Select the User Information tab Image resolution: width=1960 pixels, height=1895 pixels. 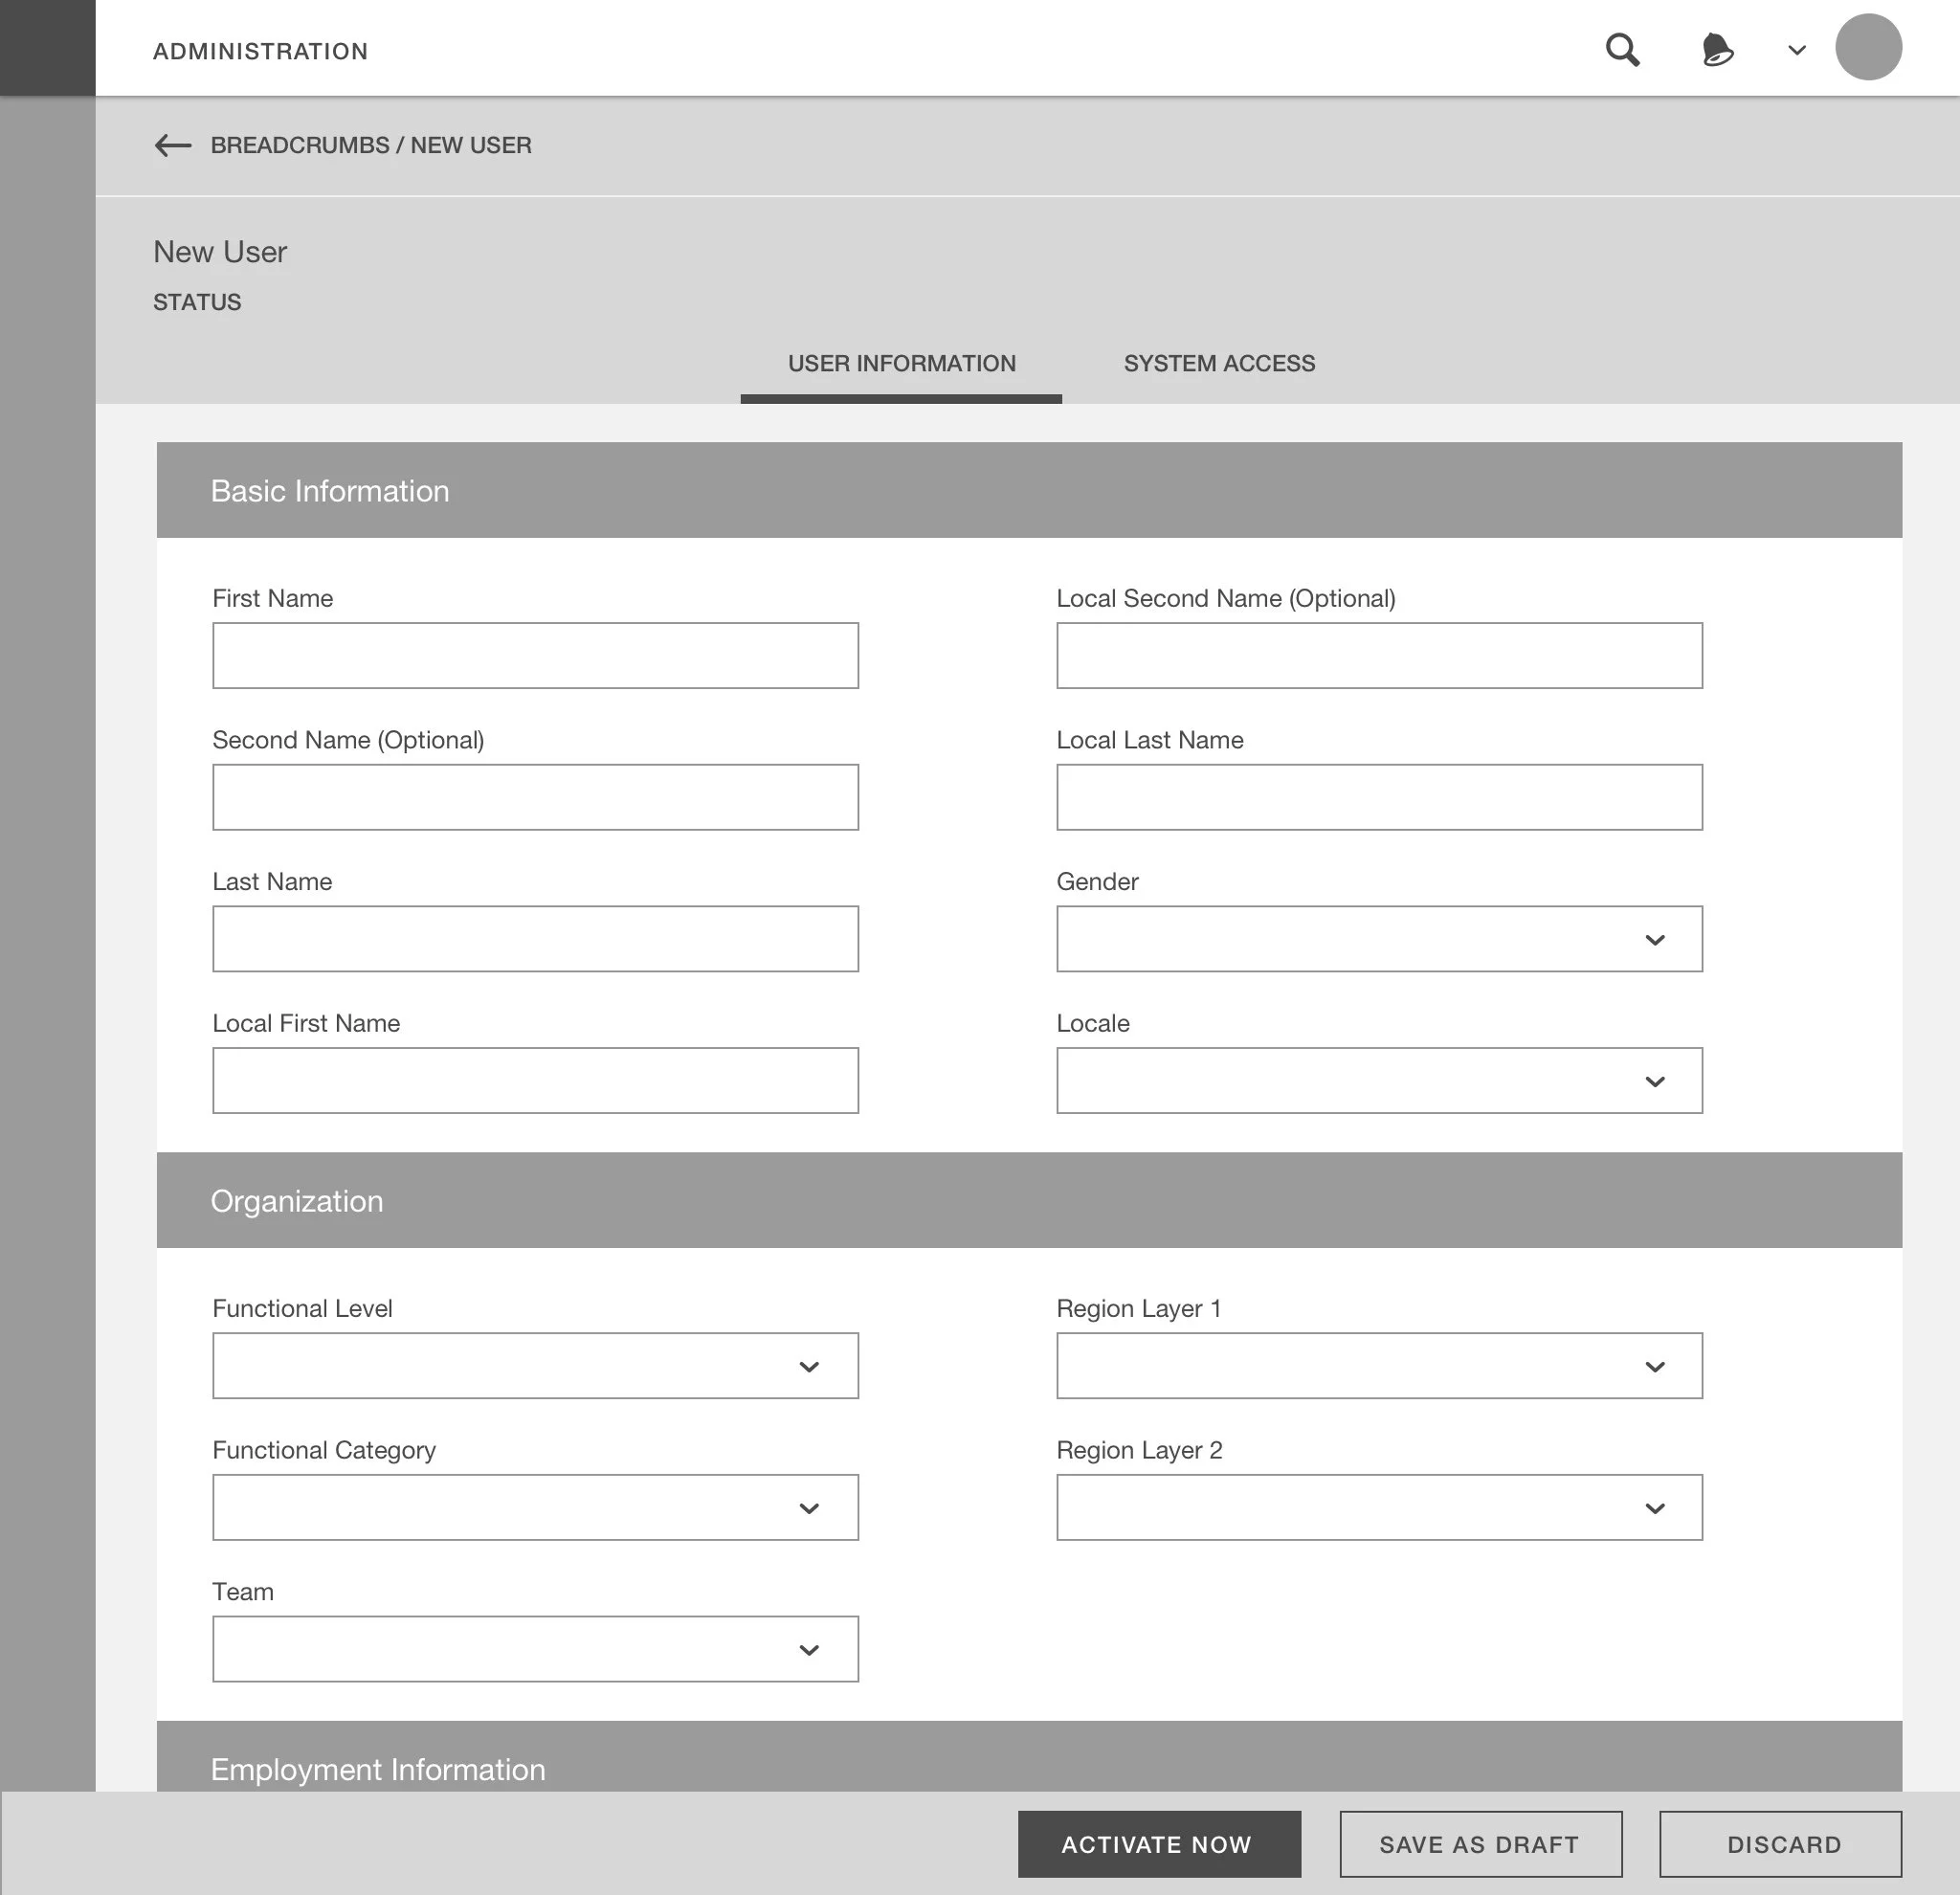pos(901,364)
